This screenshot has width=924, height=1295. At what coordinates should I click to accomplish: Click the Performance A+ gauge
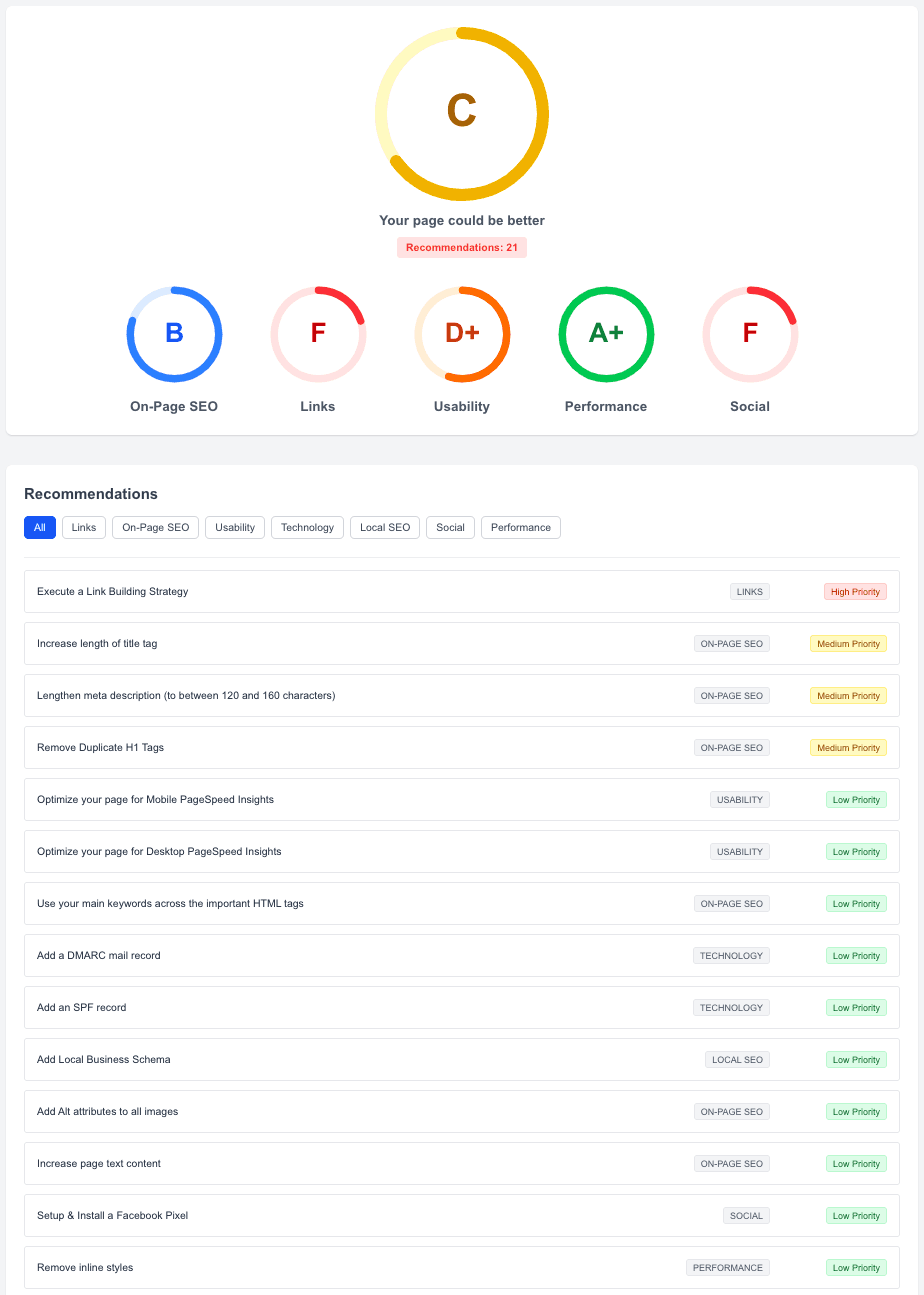[606, 335]
